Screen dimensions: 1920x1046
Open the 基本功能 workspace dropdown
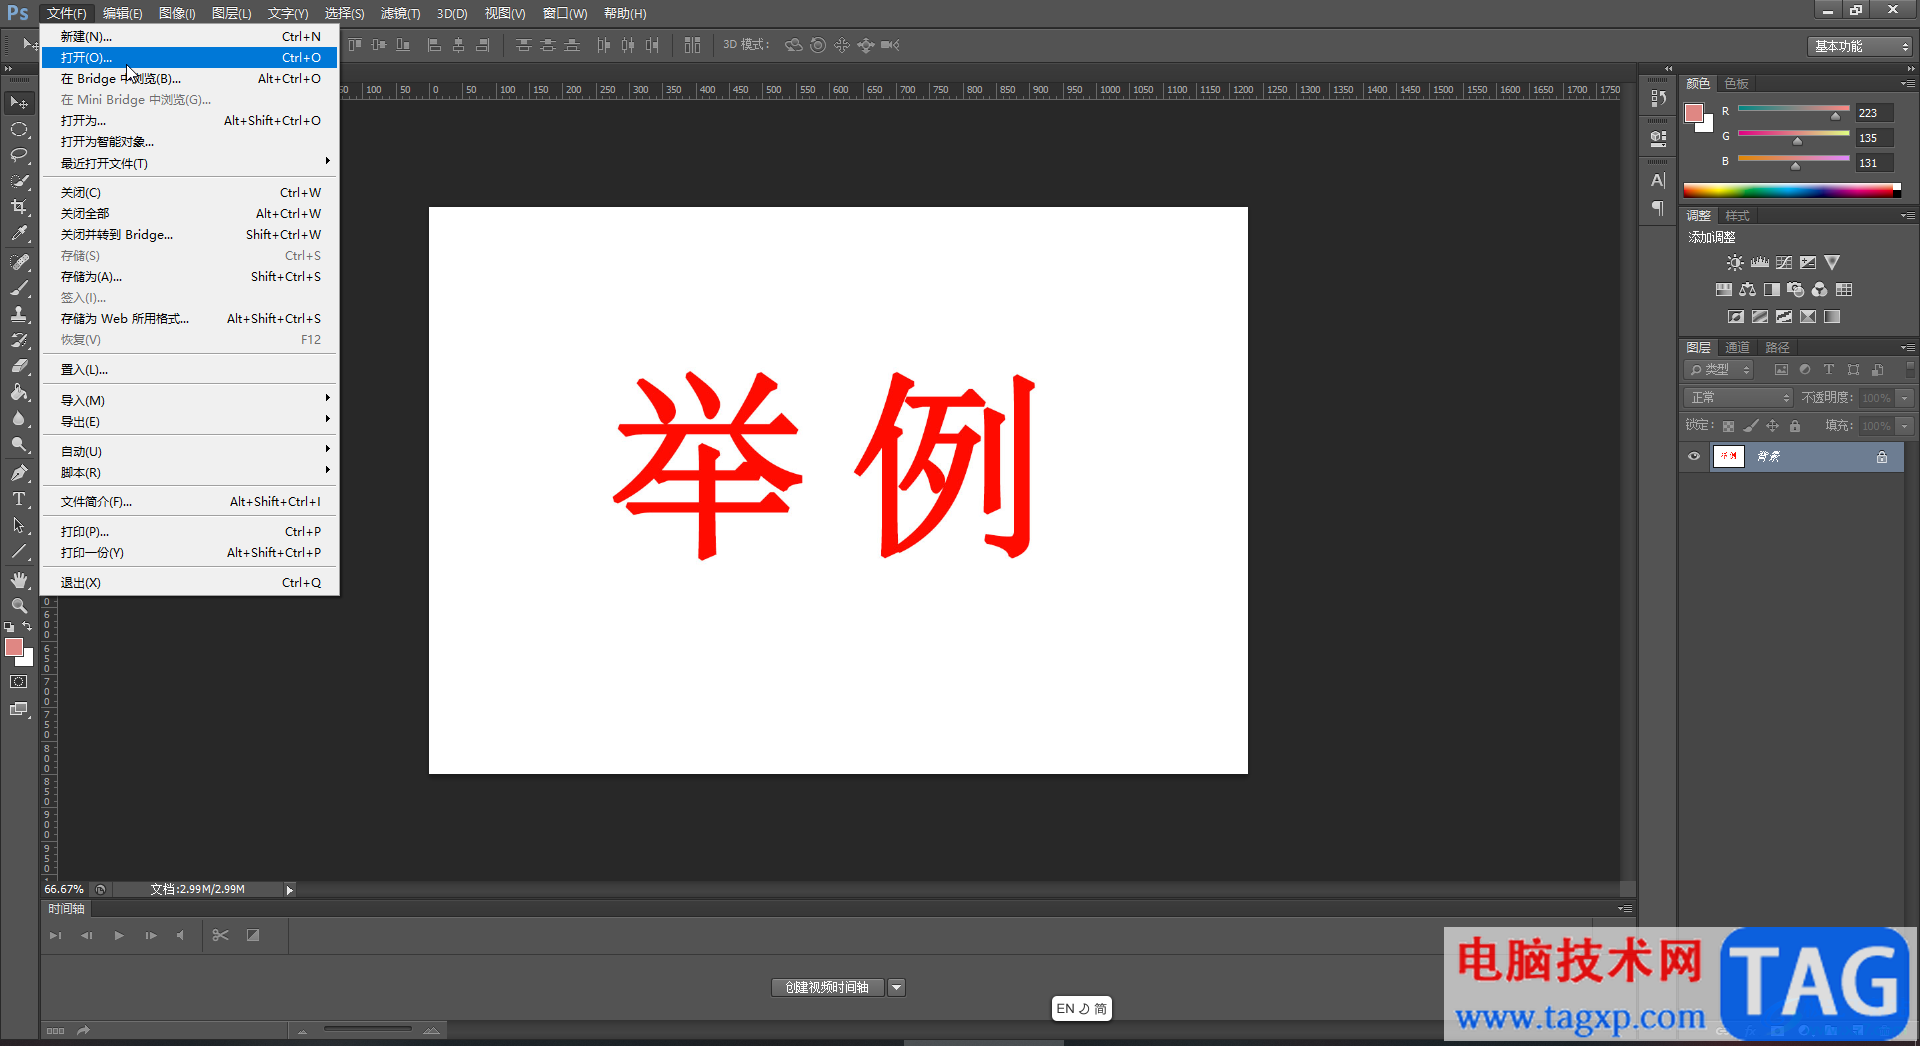[x=1860, y=46]
